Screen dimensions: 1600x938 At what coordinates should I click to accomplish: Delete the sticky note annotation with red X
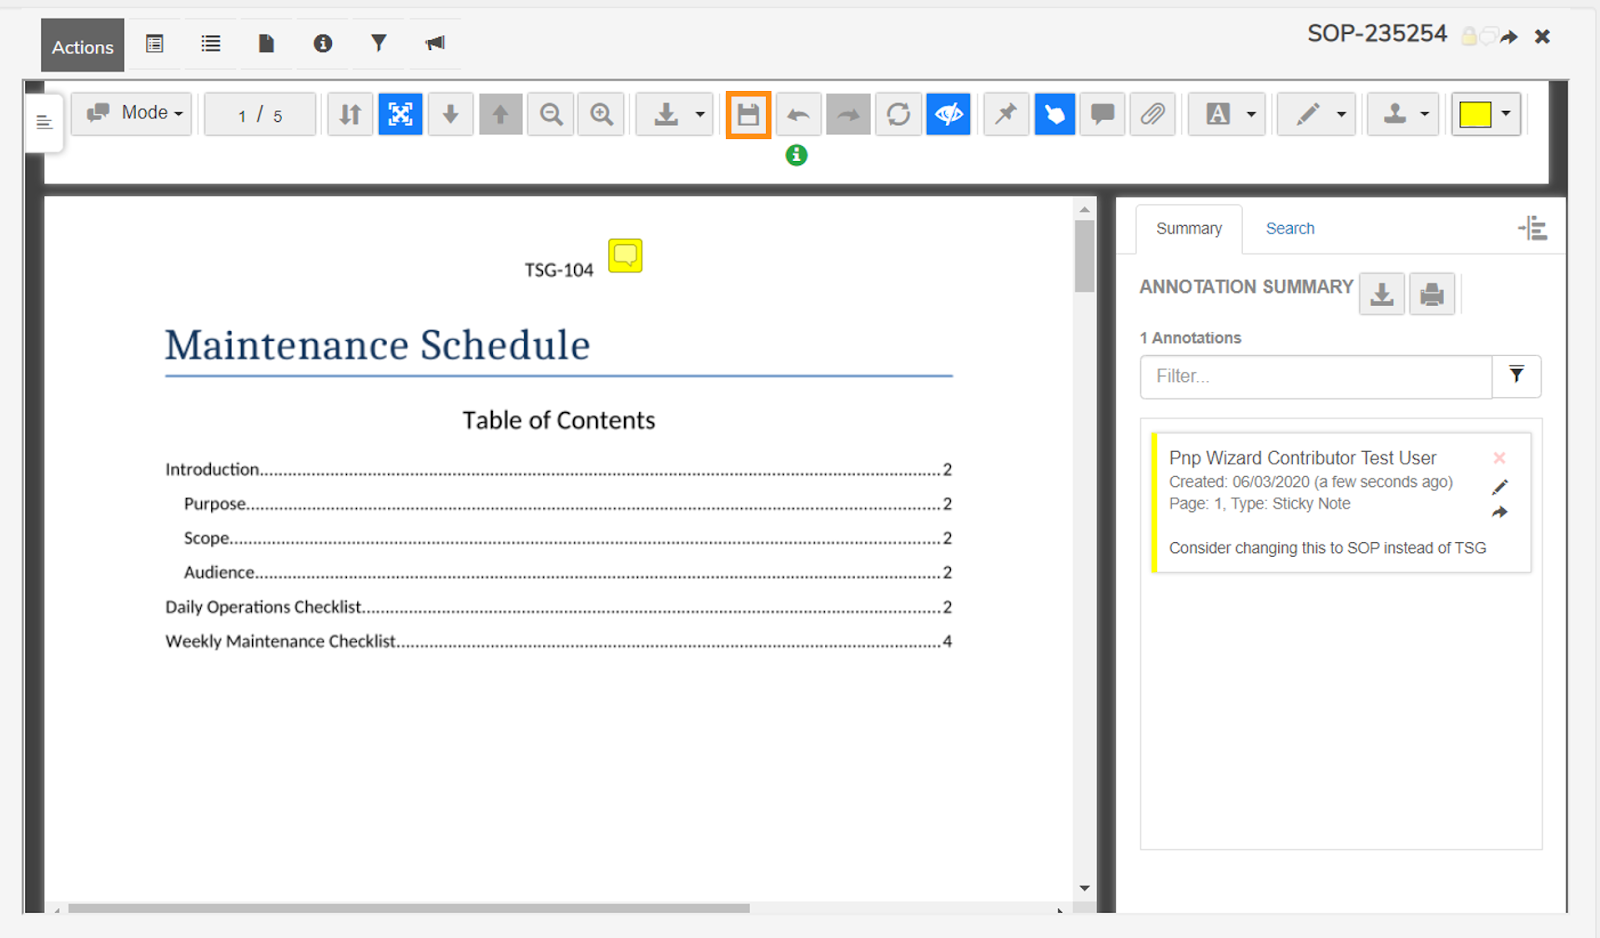[1499, 458]
